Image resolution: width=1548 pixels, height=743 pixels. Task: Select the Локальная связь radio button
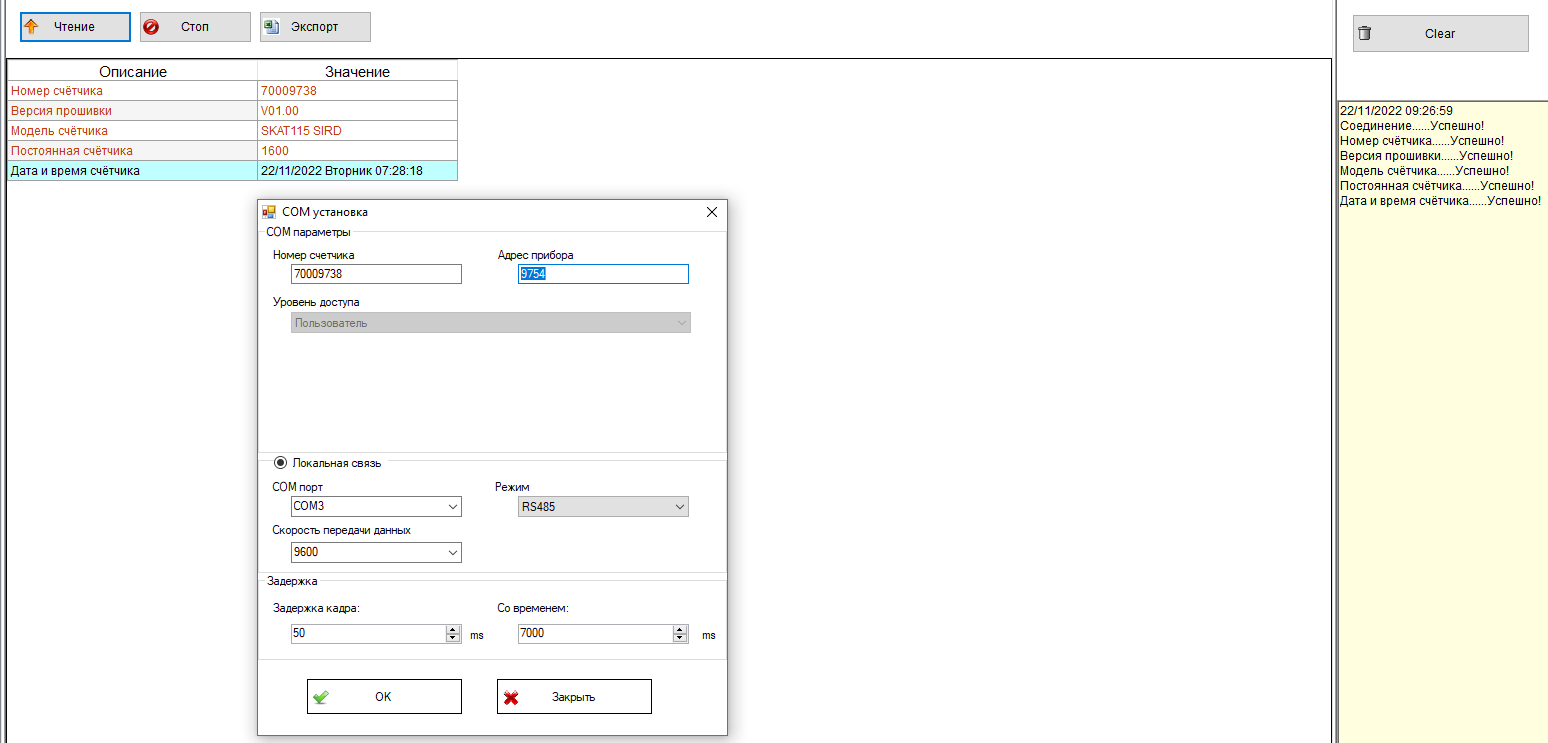281,463
